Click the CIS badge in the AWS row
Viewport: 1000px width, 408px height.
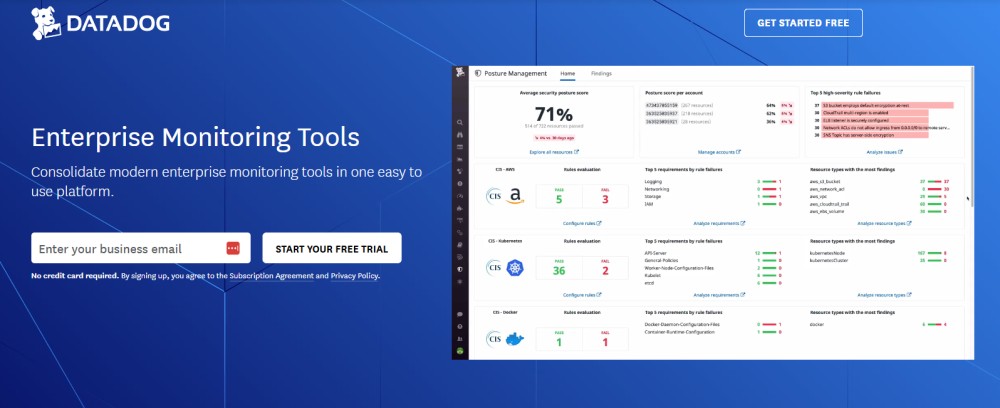pyautogui.click(x=494, y=197)
